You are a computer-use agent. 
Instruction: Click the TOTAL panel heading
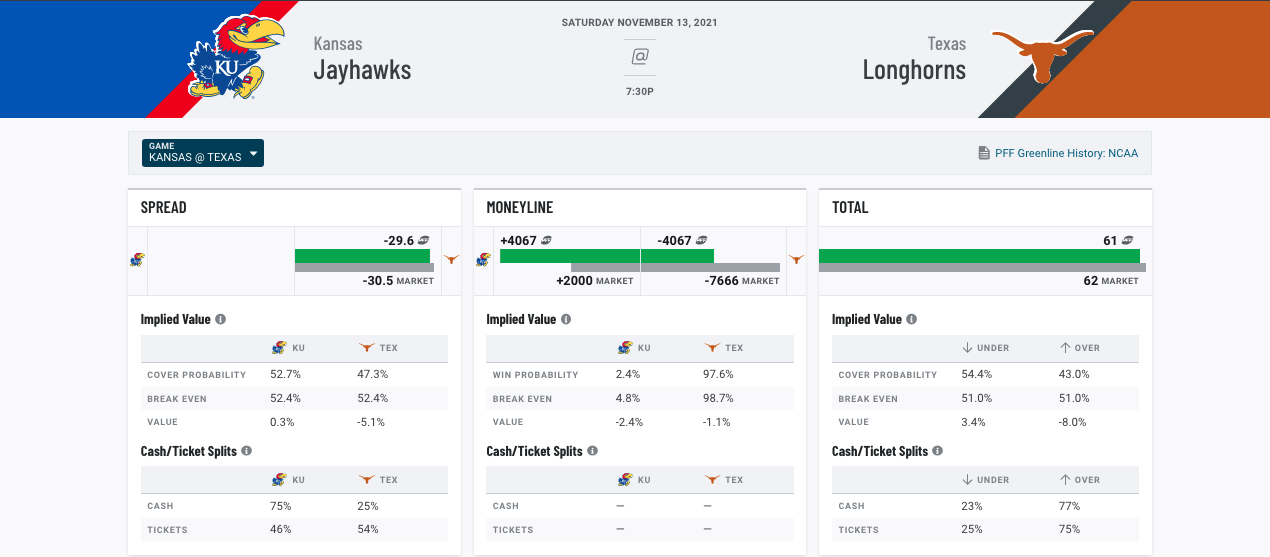(x=850, y=208)
